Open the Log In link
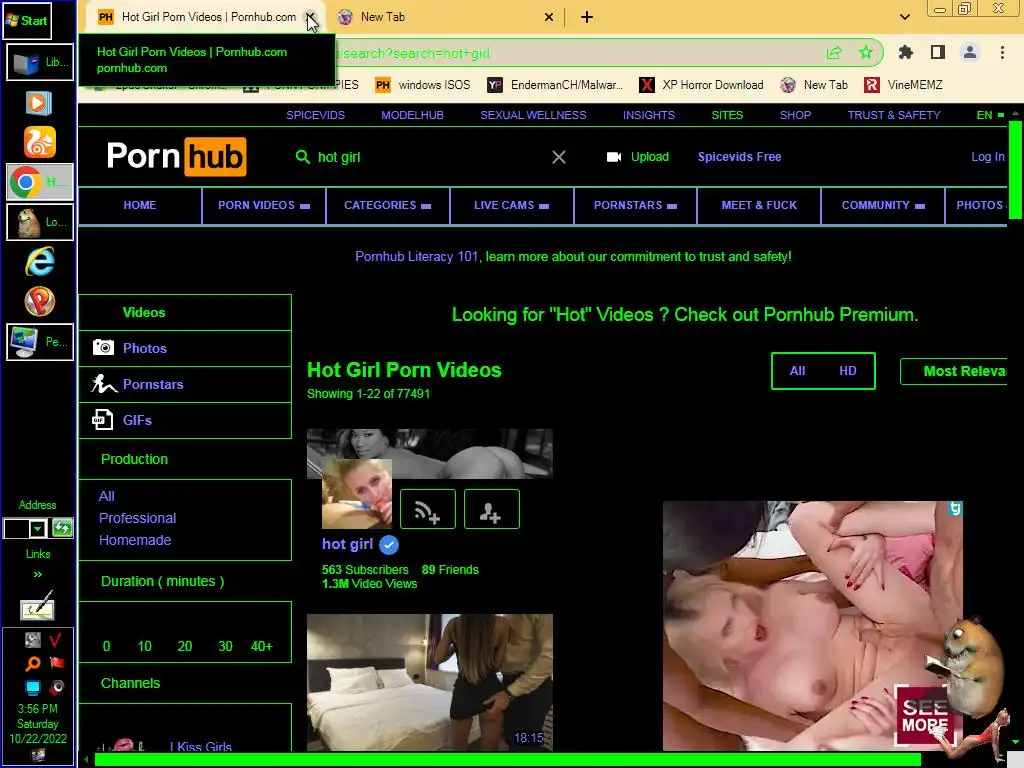The image size is (1024, 768). 987,157
